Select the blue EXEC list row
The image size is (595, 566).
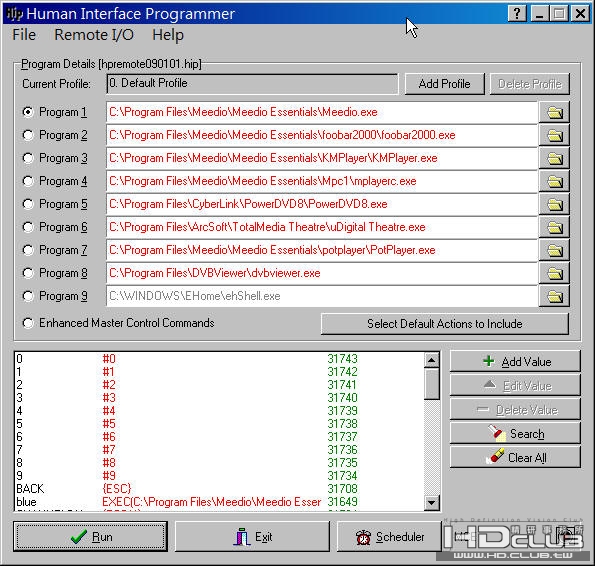[x=219, y=502]
